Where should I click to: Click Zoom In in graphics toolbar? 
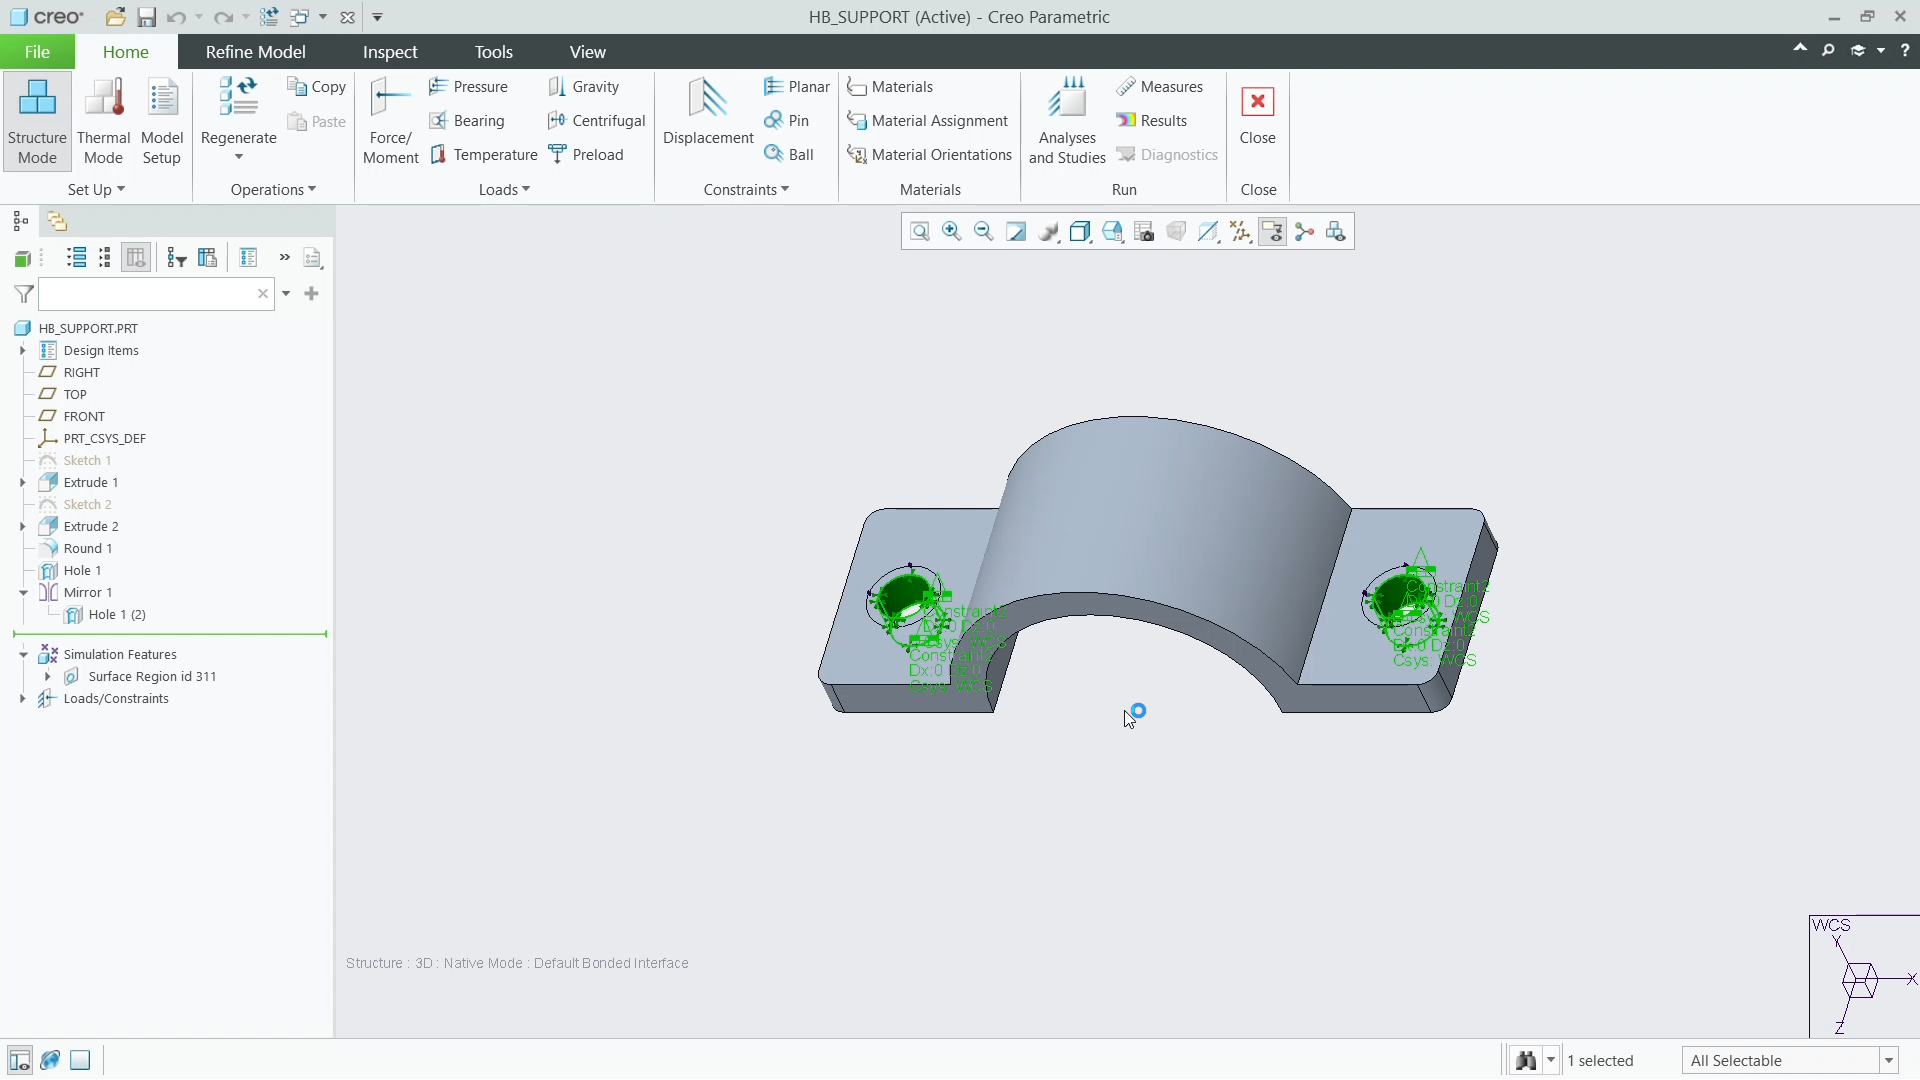point(952,232)
